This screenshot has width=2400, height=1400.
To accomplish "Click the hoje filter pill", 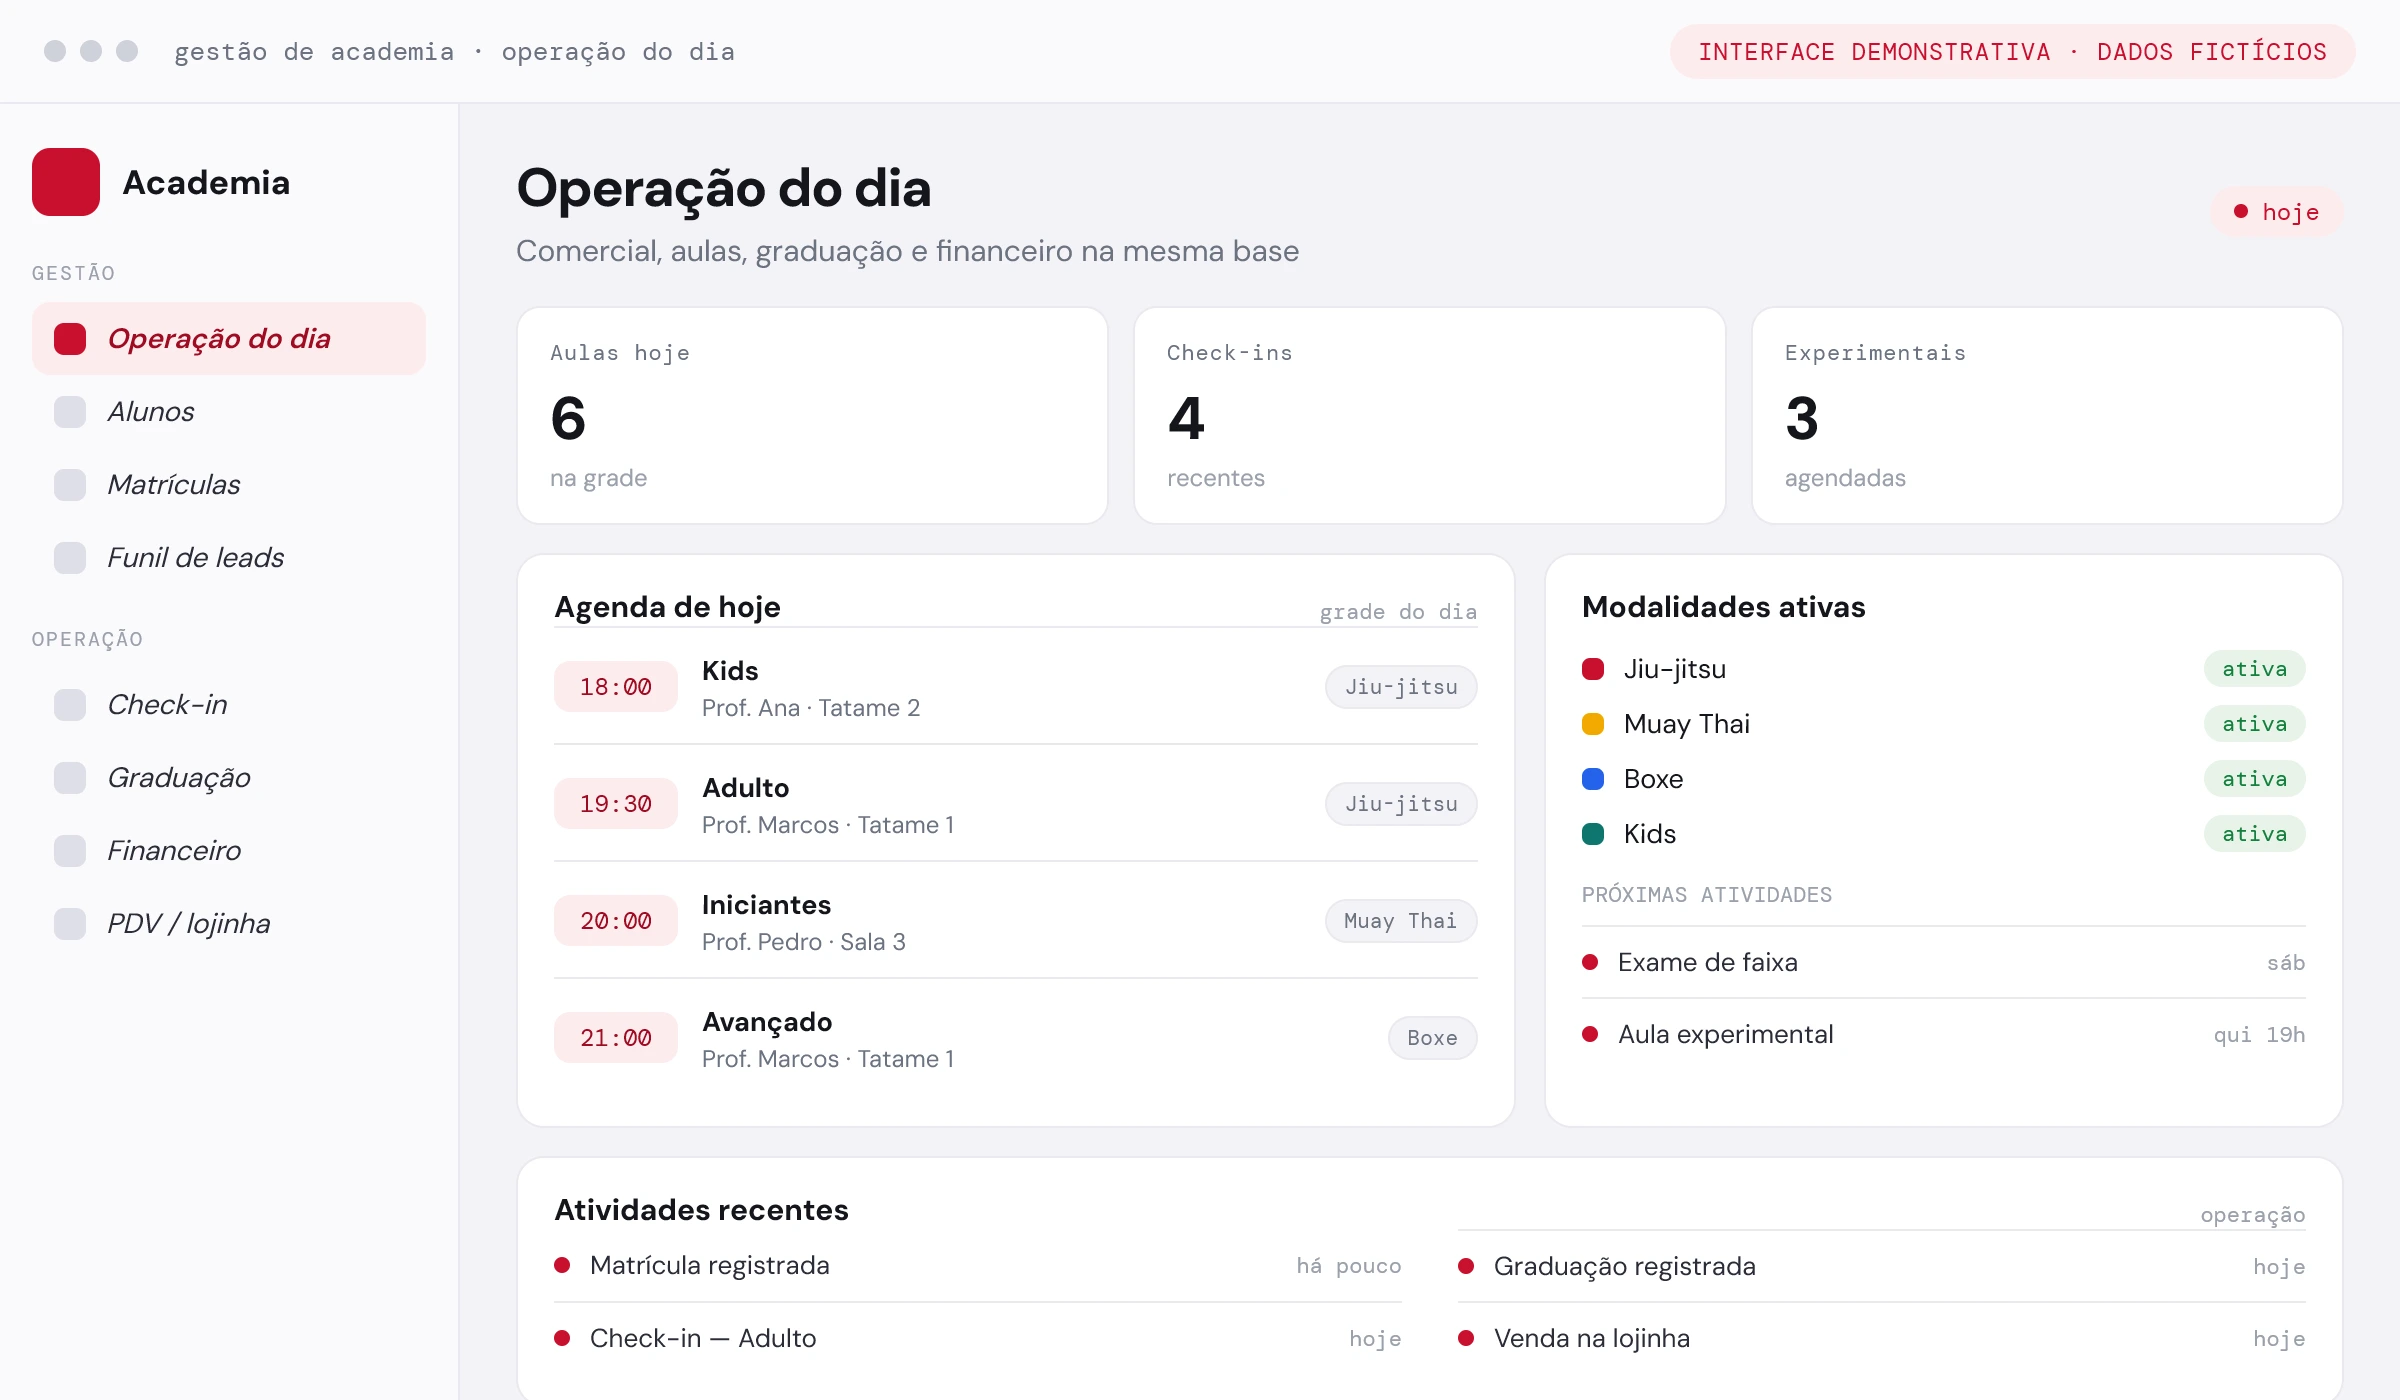I will pyautogui.click(x=2277, y=212).
